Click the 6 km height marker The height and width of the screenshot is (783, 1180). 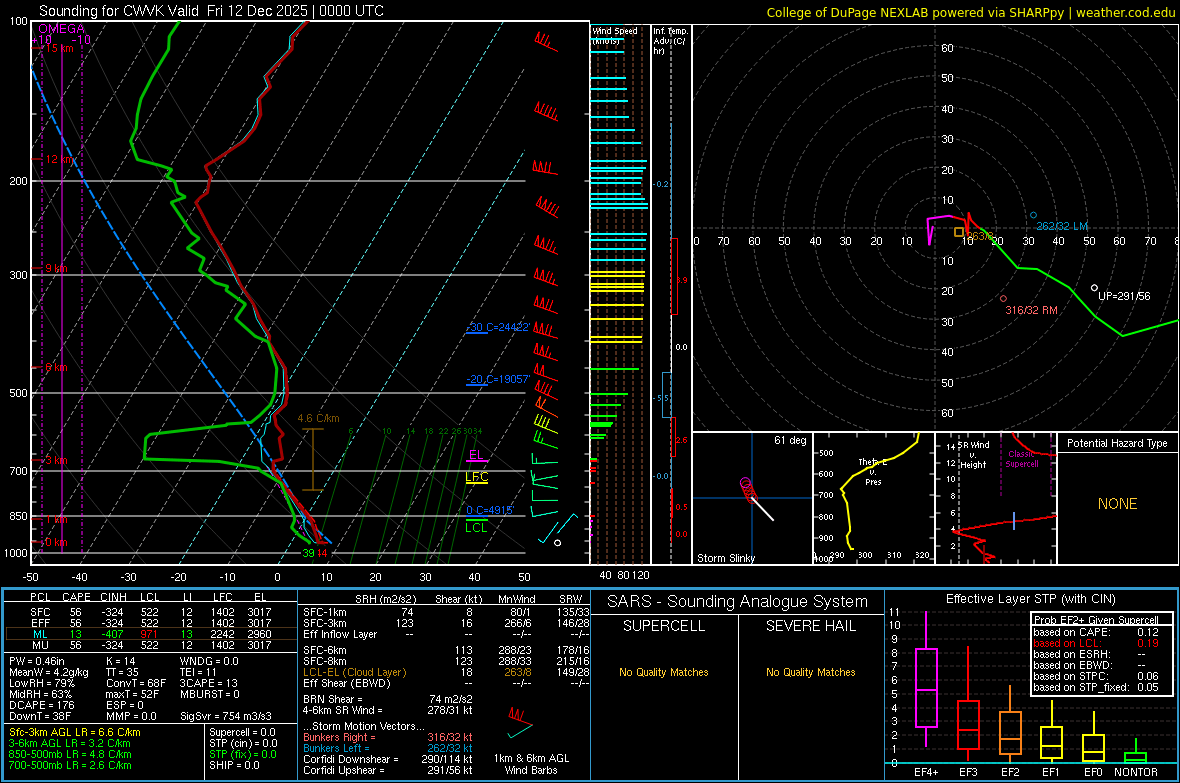(55, 367)
